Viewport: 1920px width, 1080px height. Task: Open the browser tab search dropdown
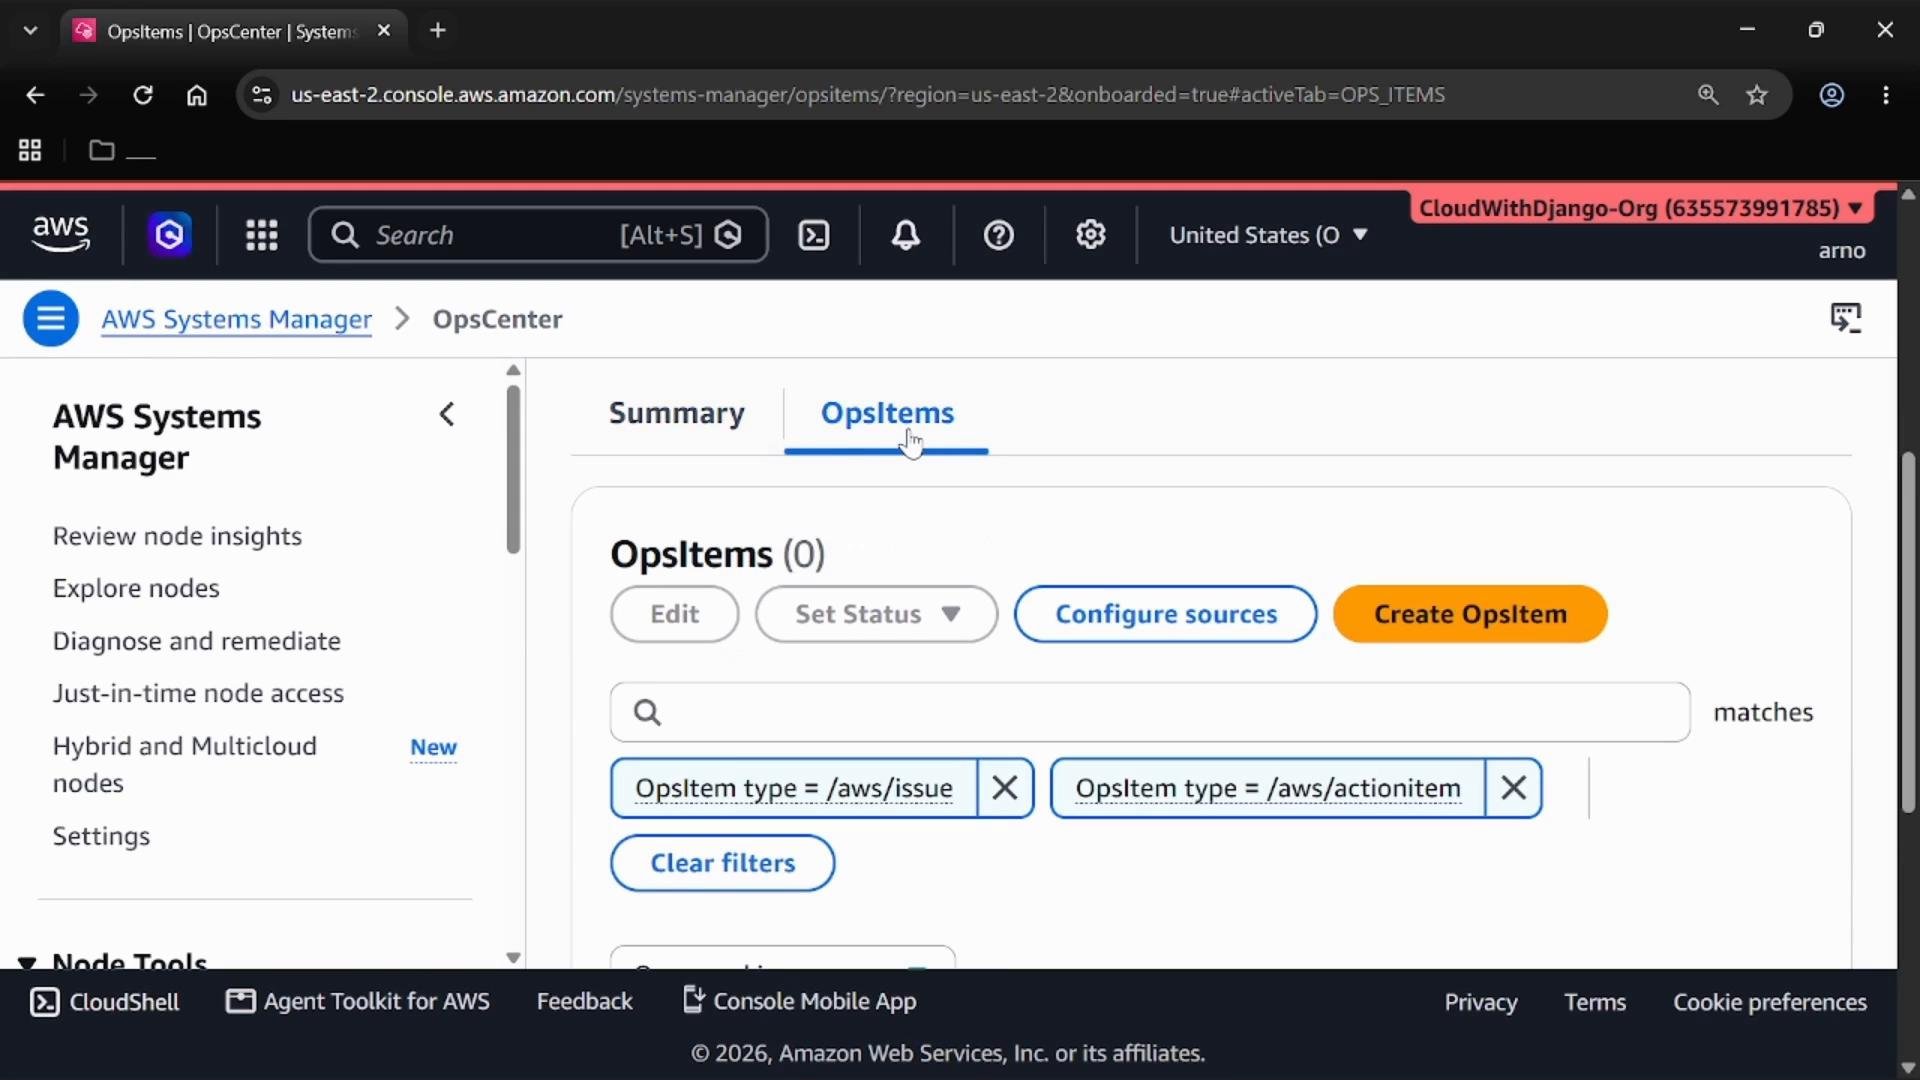click(x=30, y=30)
